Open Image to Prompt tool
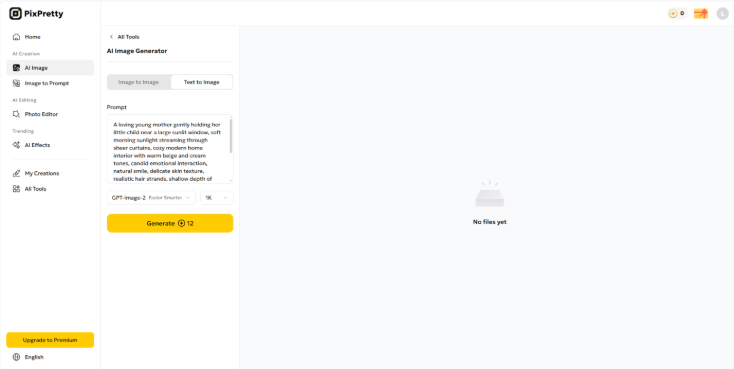 pos(50,83)
